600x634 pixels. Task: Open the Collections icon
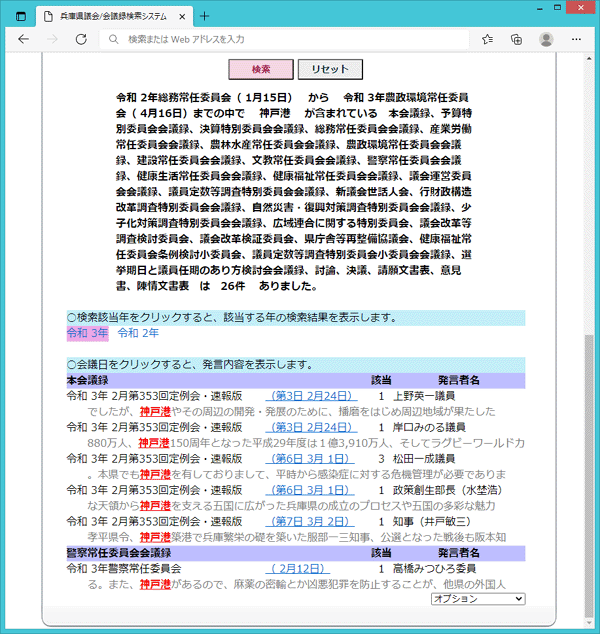pos(516,39)
